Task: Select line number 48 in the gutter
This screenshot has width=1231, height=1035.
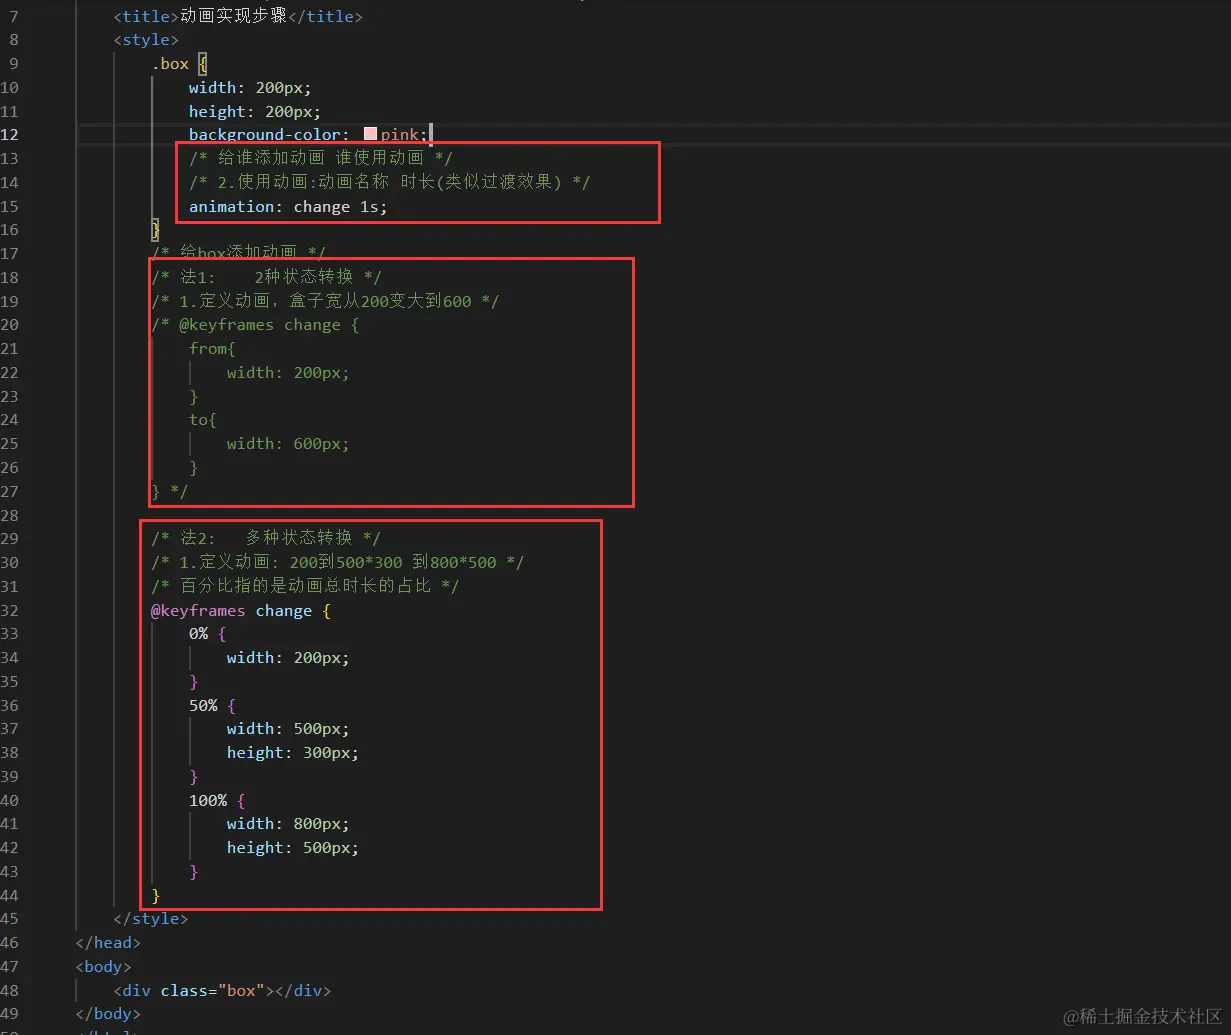Action: (x=10, y=991)
